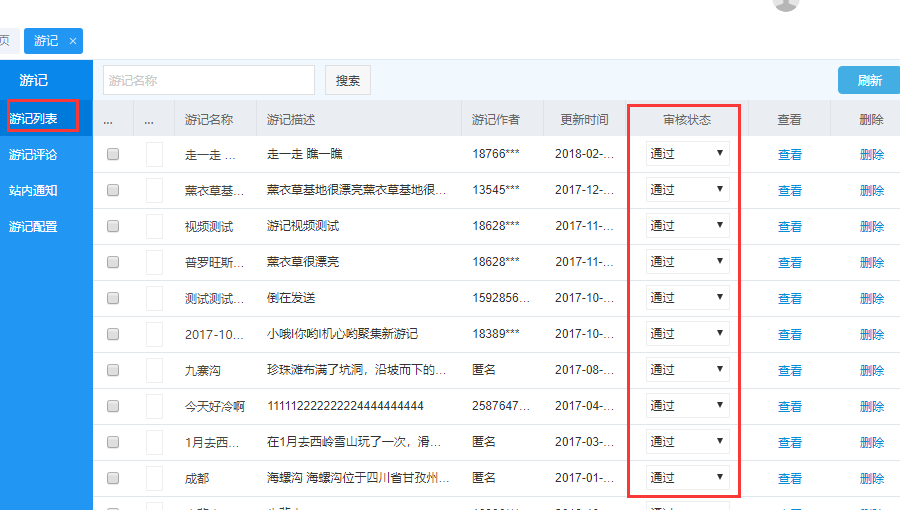Click thumbnail of 九寨沟 travel note

click(154, 370)
